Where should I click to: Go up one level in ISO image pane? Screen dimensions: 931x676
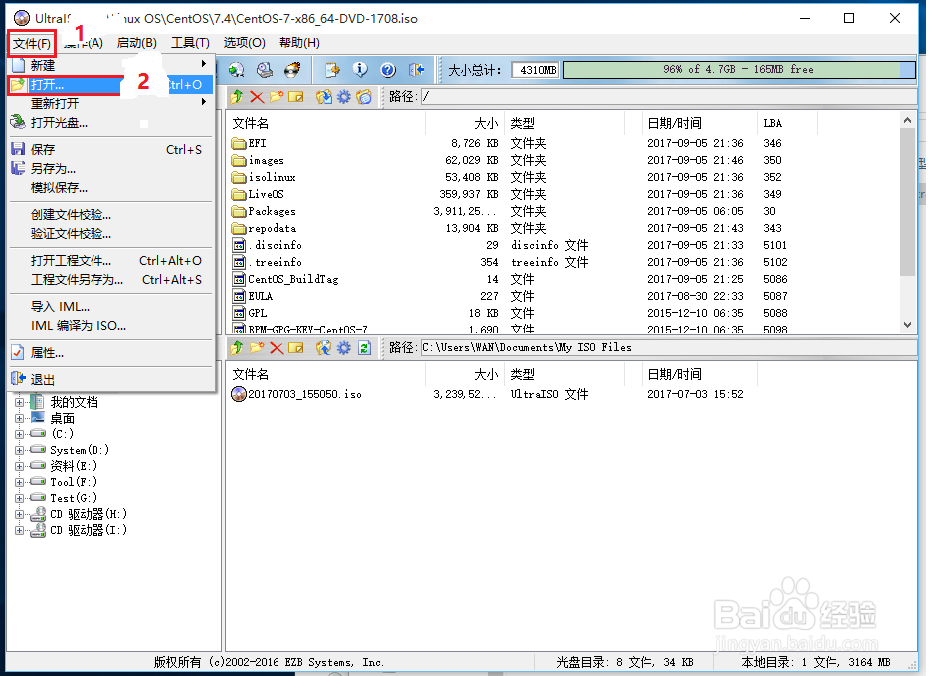click(x=237, y=97)
